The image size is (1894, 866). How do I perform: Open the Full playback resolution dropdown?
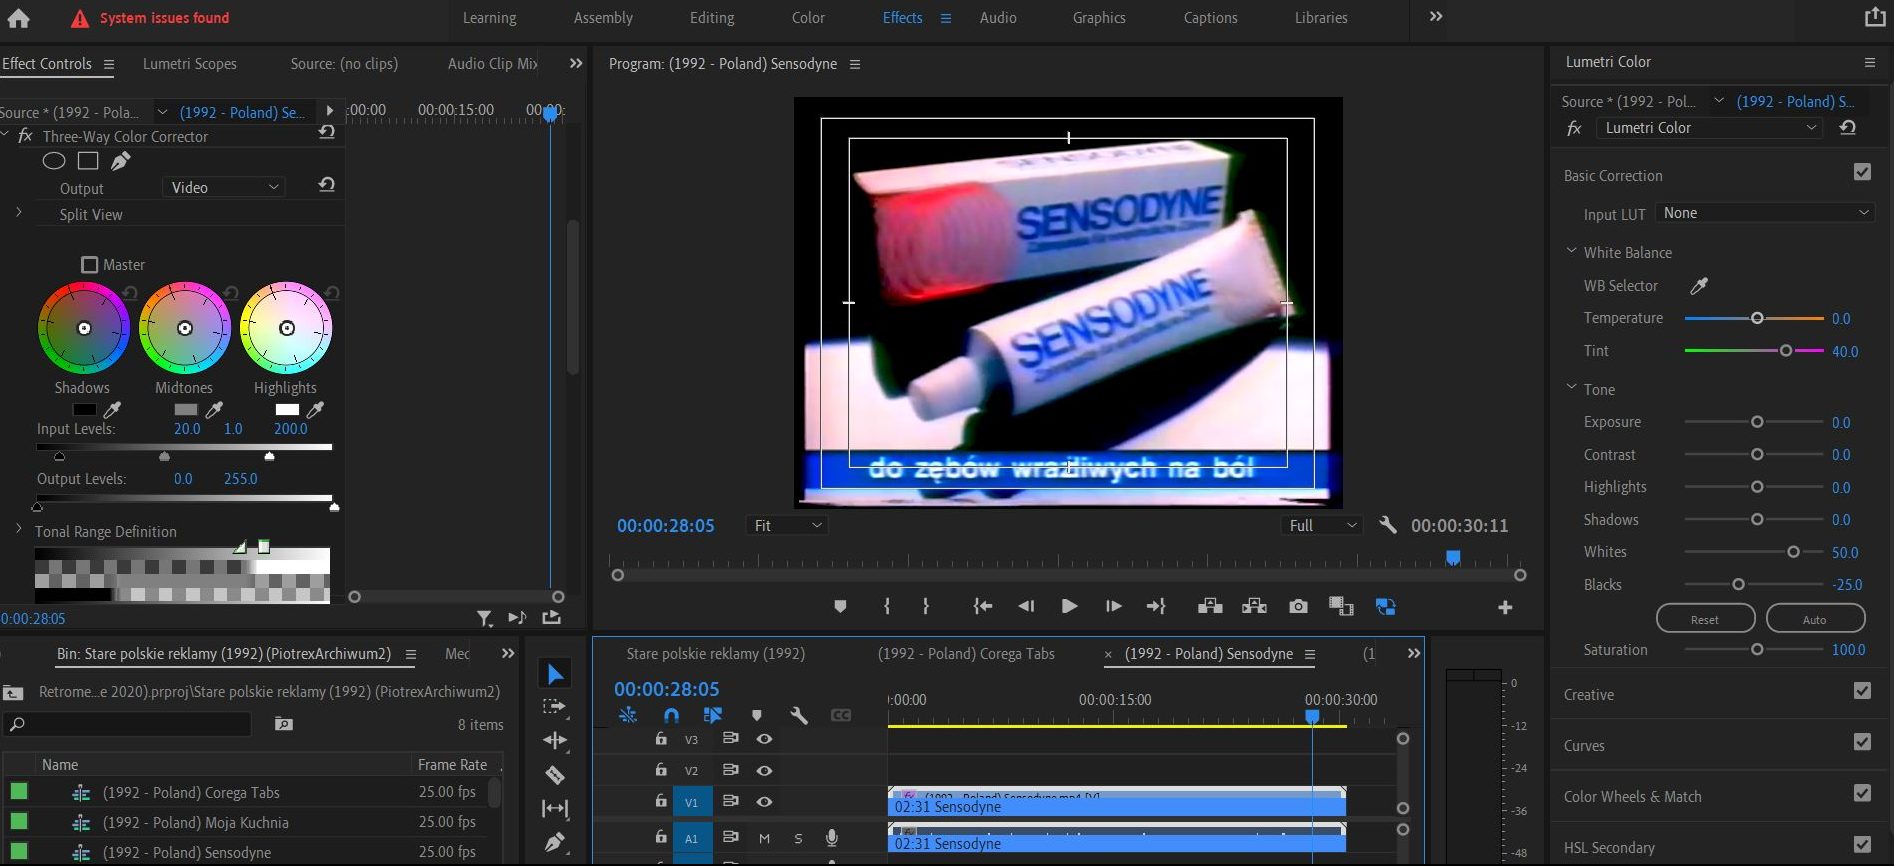(1322, 526)
